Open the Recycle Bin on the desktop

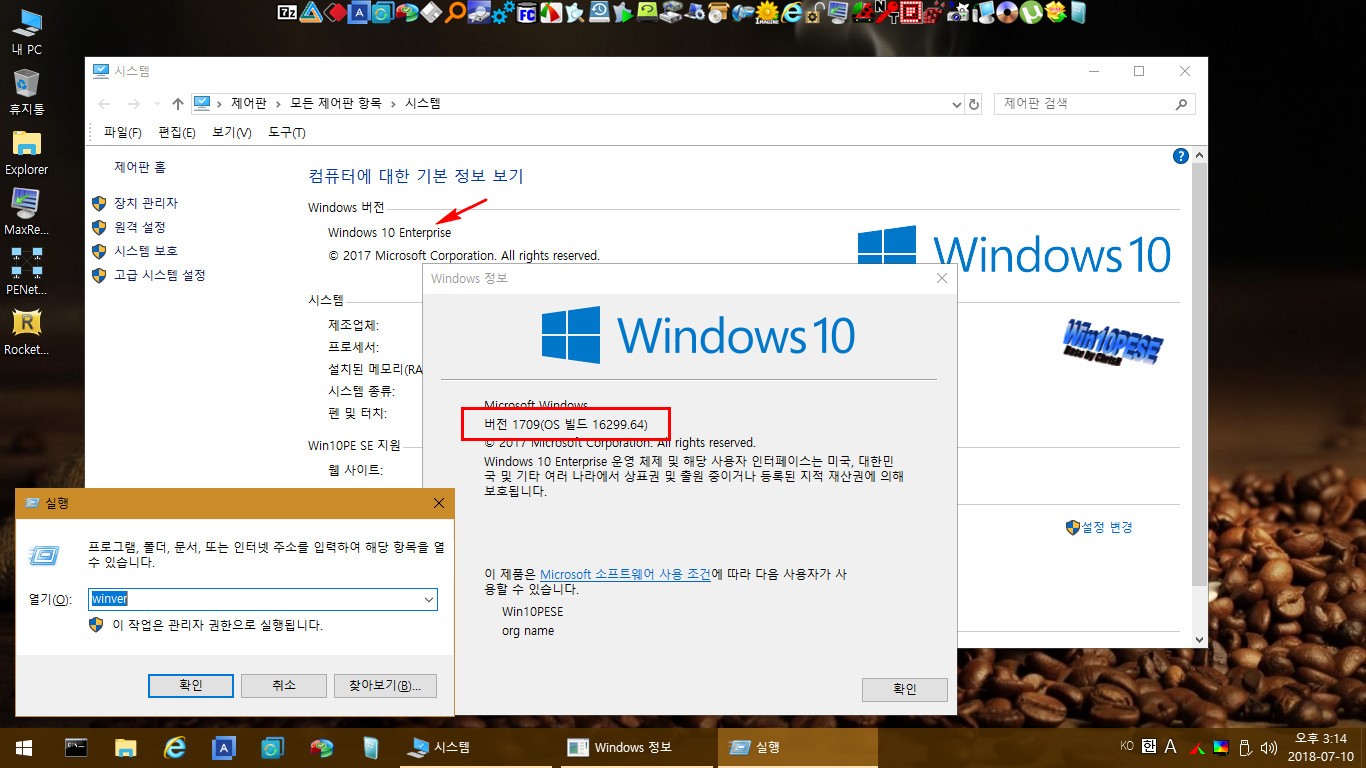click(x=26, y=92)
